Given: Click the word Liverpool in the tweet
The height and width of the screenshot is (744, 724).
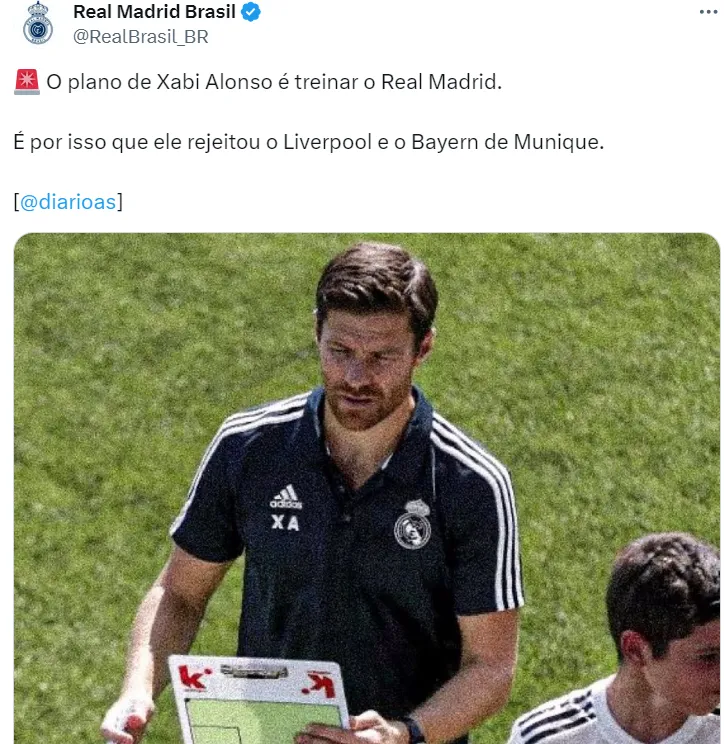Looking at the screenshot, I should pos(327,142).
